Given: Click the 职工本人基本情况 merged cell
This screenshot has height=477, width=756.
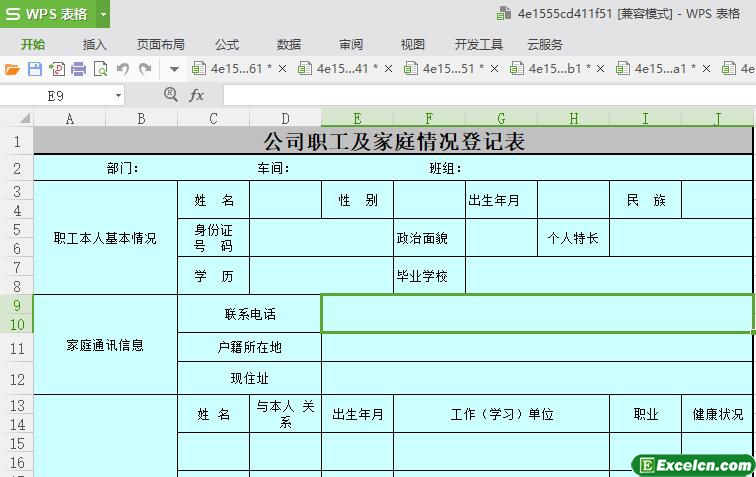Looking at the screenshot, I should [106, 238].
